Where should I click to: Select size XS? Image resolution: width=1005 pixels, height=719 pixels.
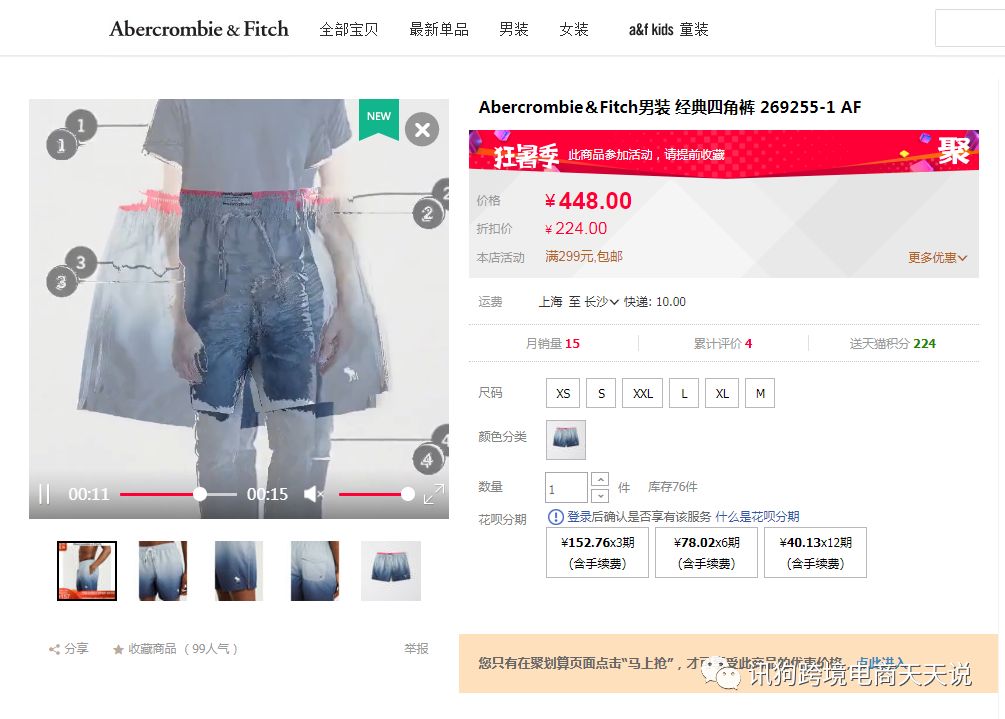point(563,393)
